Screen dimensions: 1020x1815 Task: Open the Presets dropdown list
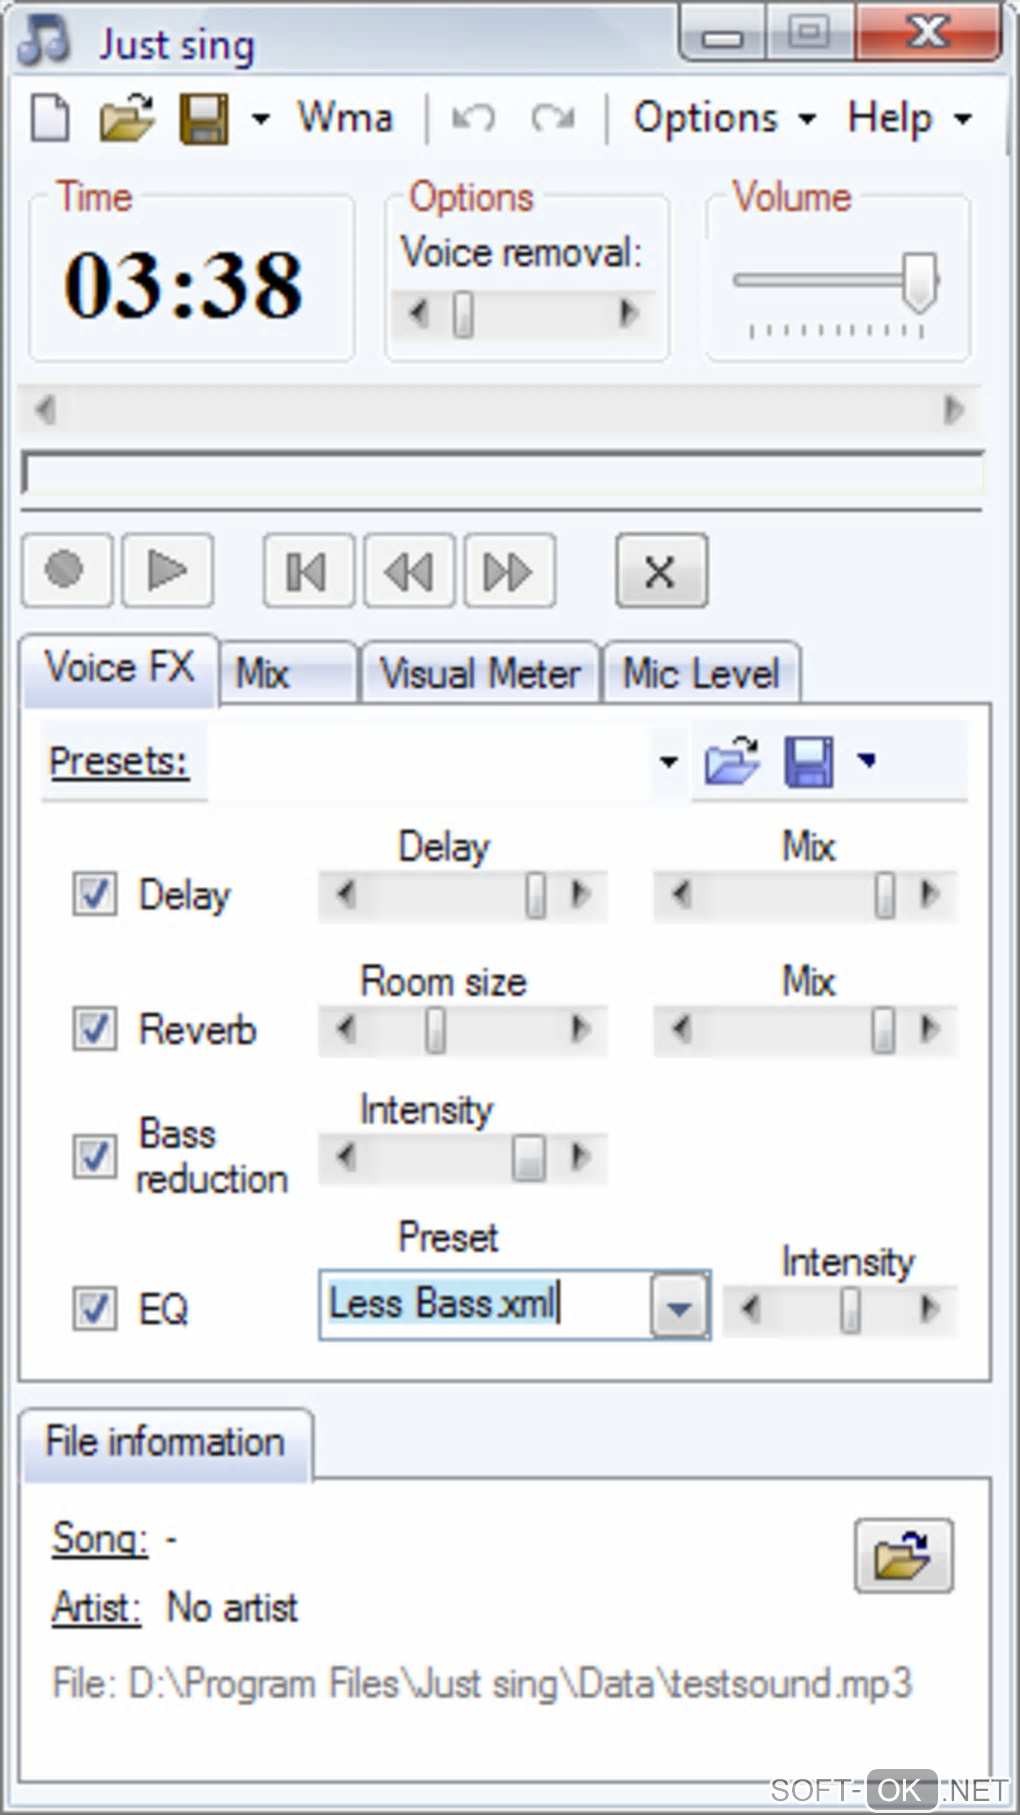[669, 762]
